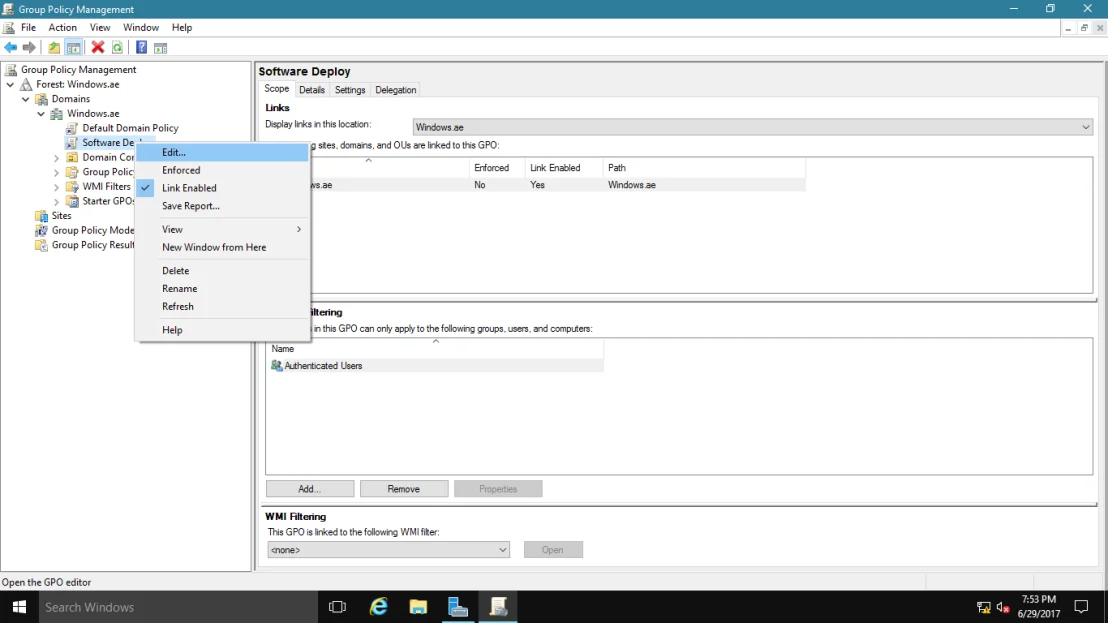The width and height of the screenshot is (1108, 623).
Task: Collapse the Windows.ae domain node
Action: pos(41,114)
